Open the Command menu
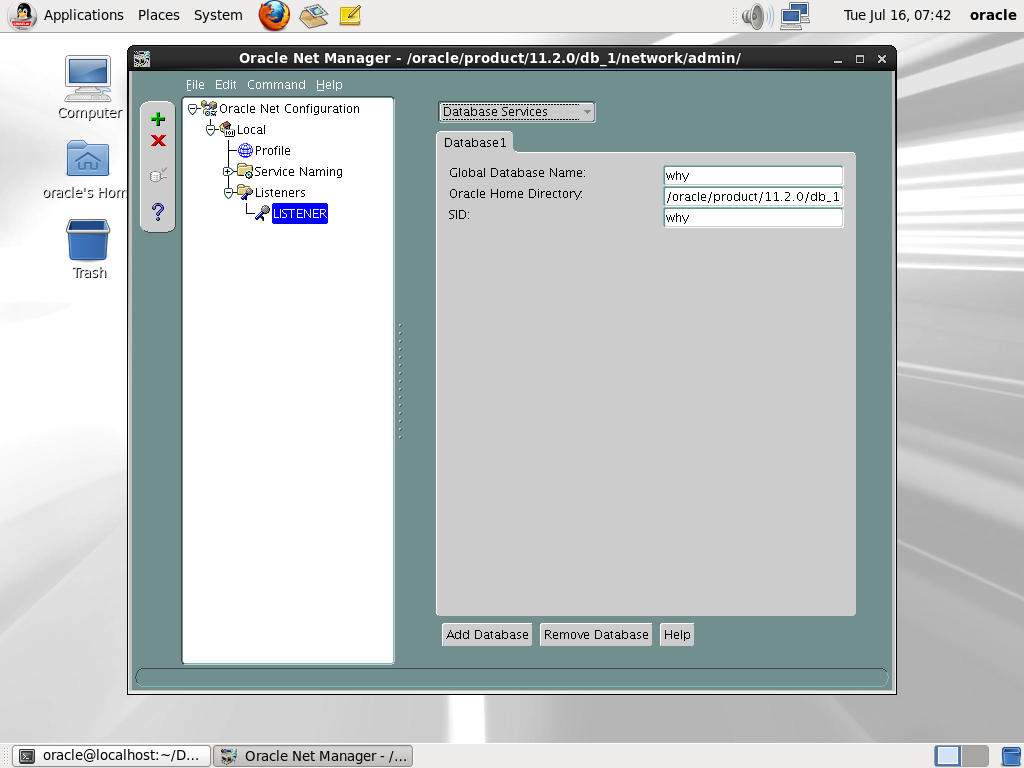Viewport: 1024px width, 768px height. 276,85
